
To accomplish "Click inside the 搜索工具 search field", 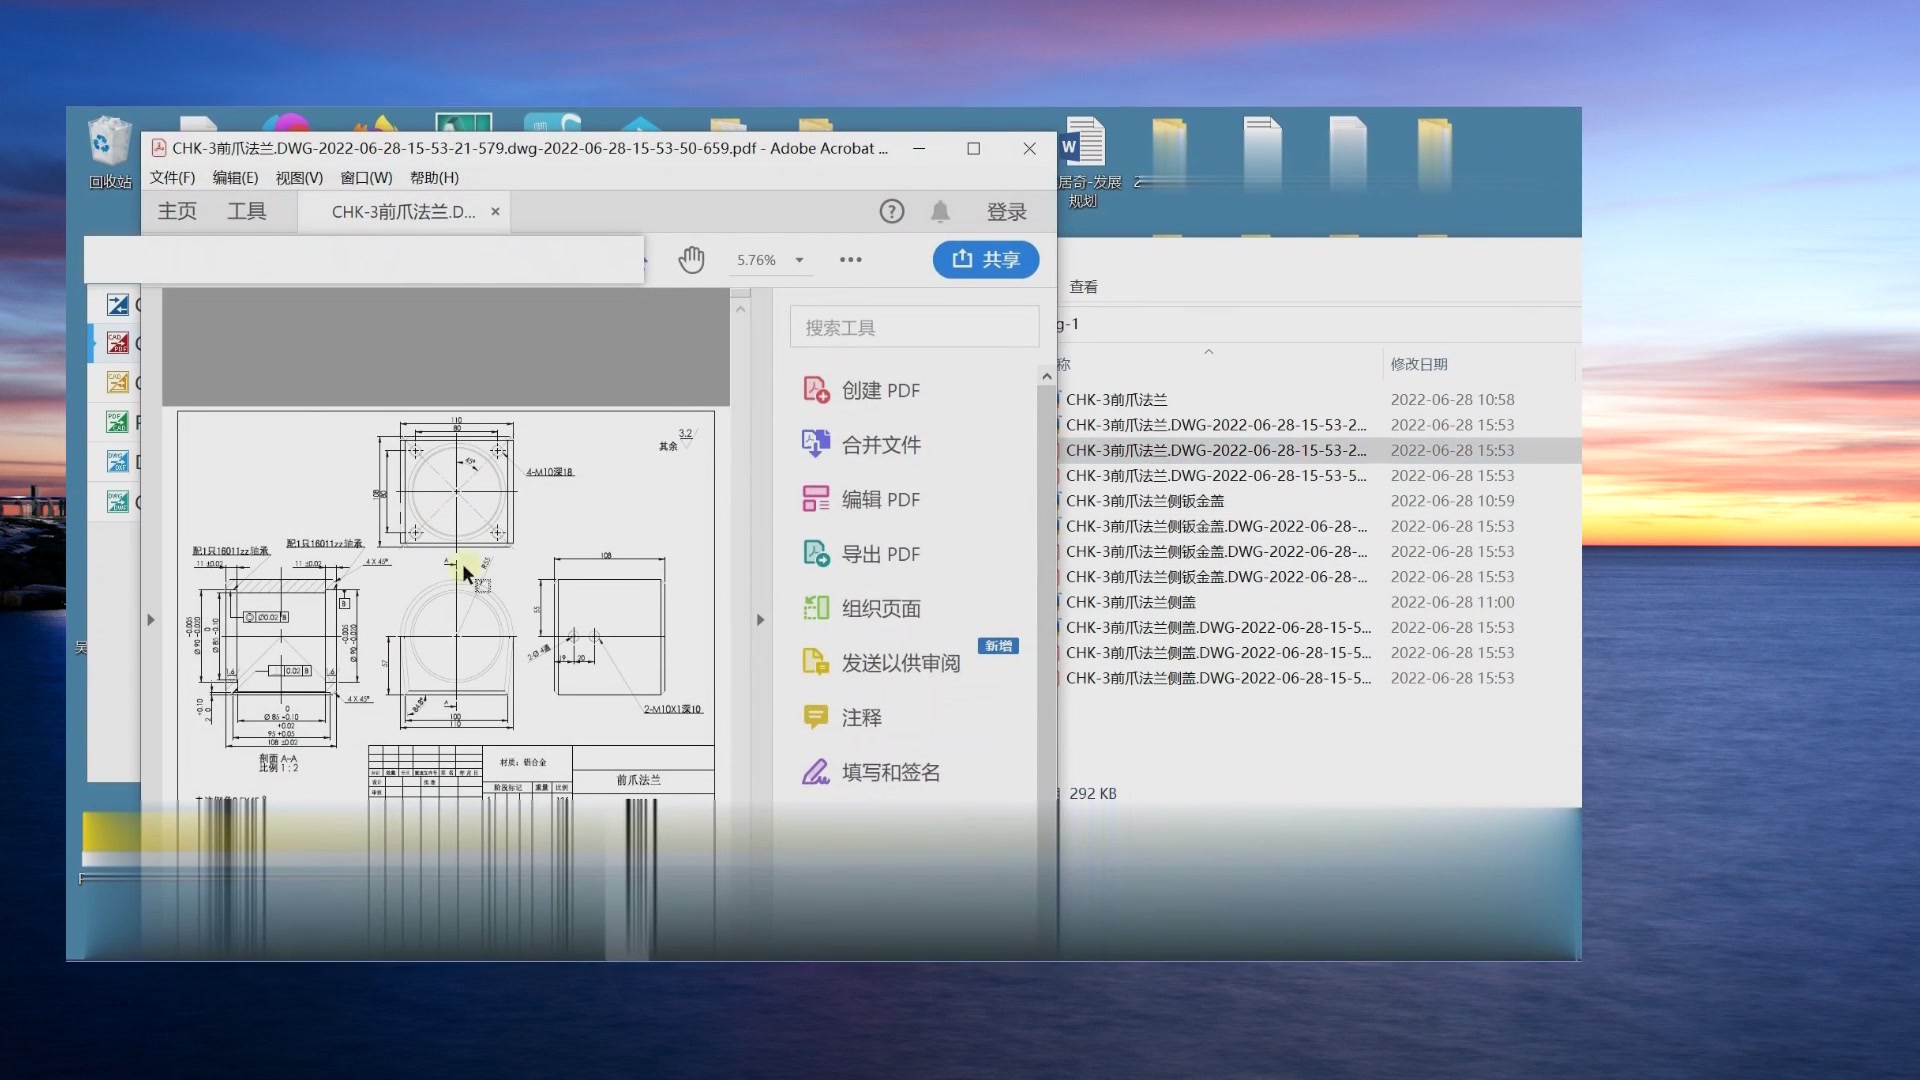I will point(913,326).
